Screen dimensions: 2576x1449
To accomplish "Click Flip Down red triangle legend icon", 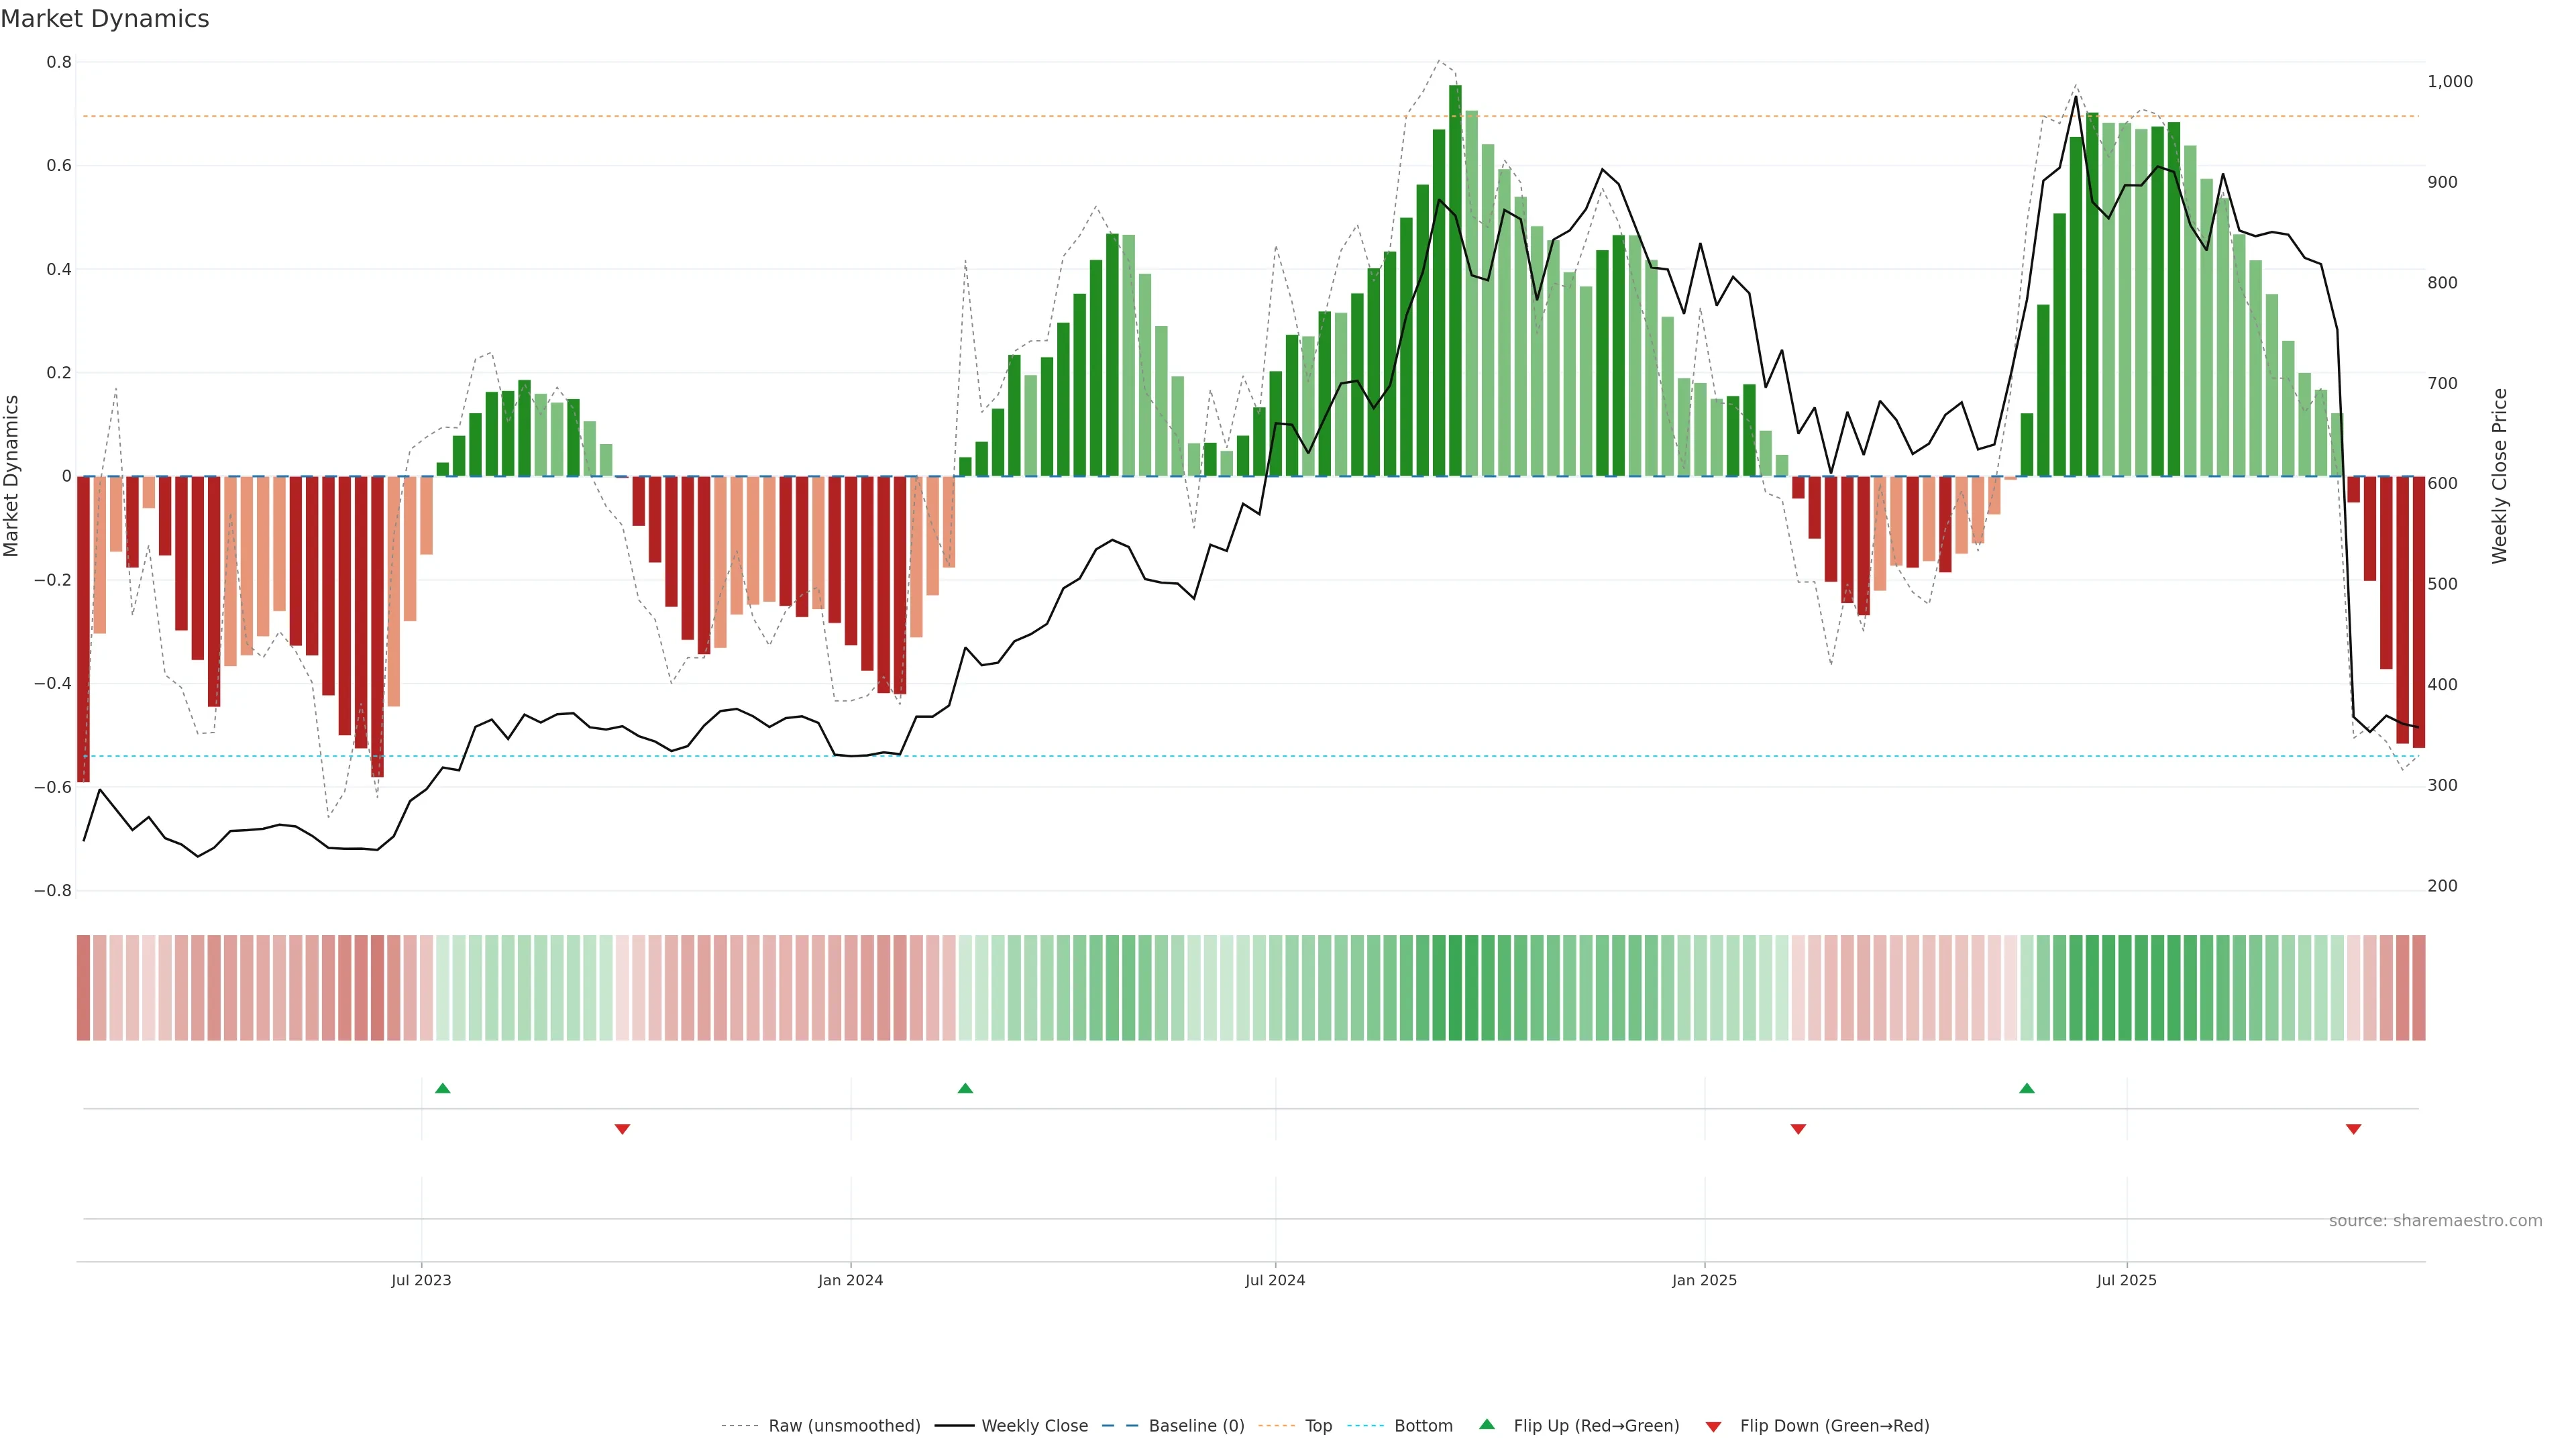I will [x=1713, y=1427].
